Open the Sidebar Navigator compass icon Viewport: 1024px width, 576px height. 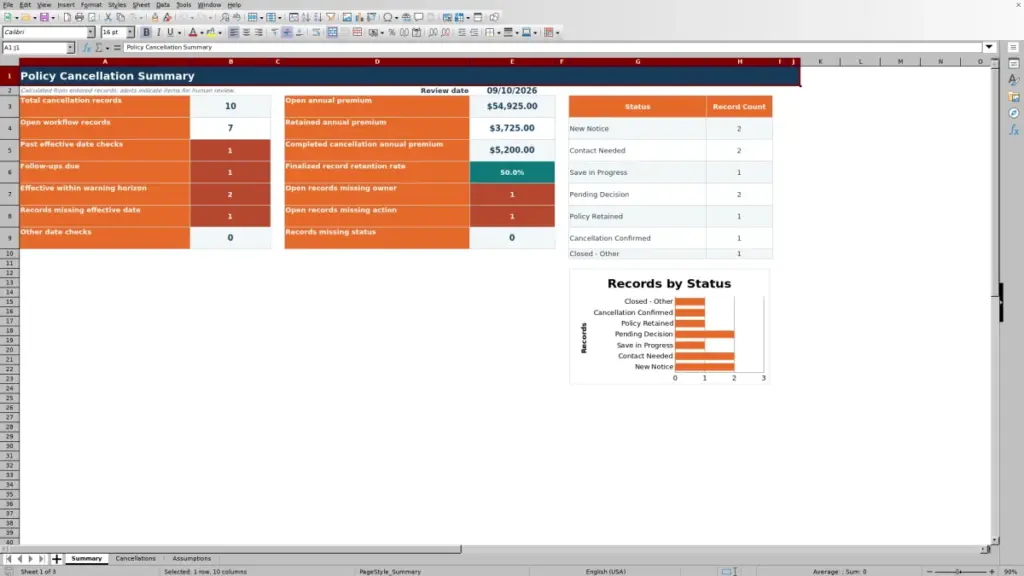[x=1014, y=114]
